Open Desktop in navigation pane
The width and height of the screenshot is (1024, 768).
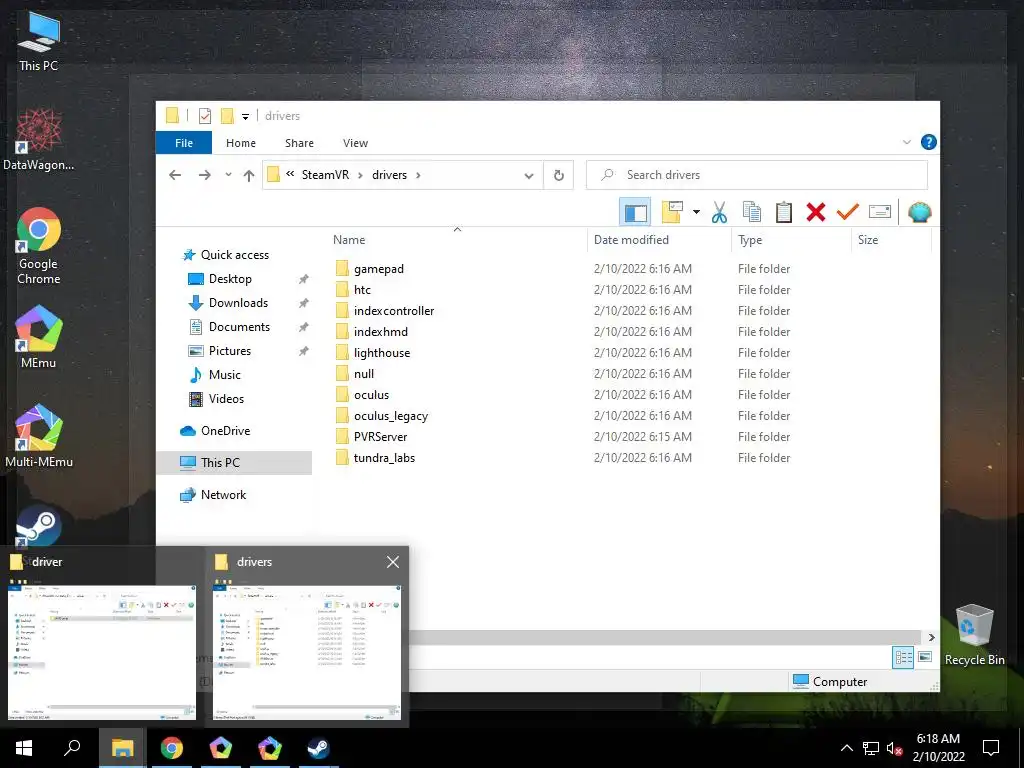230,279
